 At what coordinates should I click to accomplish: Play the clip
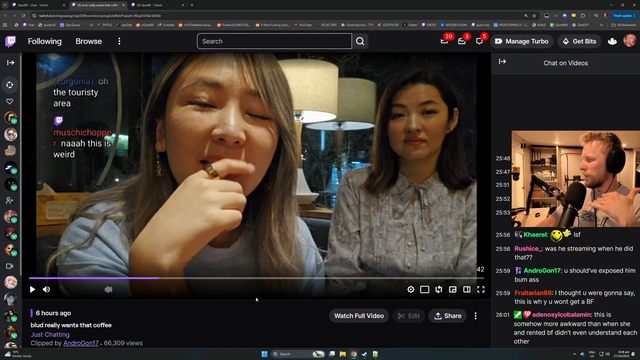coord(32,289)
